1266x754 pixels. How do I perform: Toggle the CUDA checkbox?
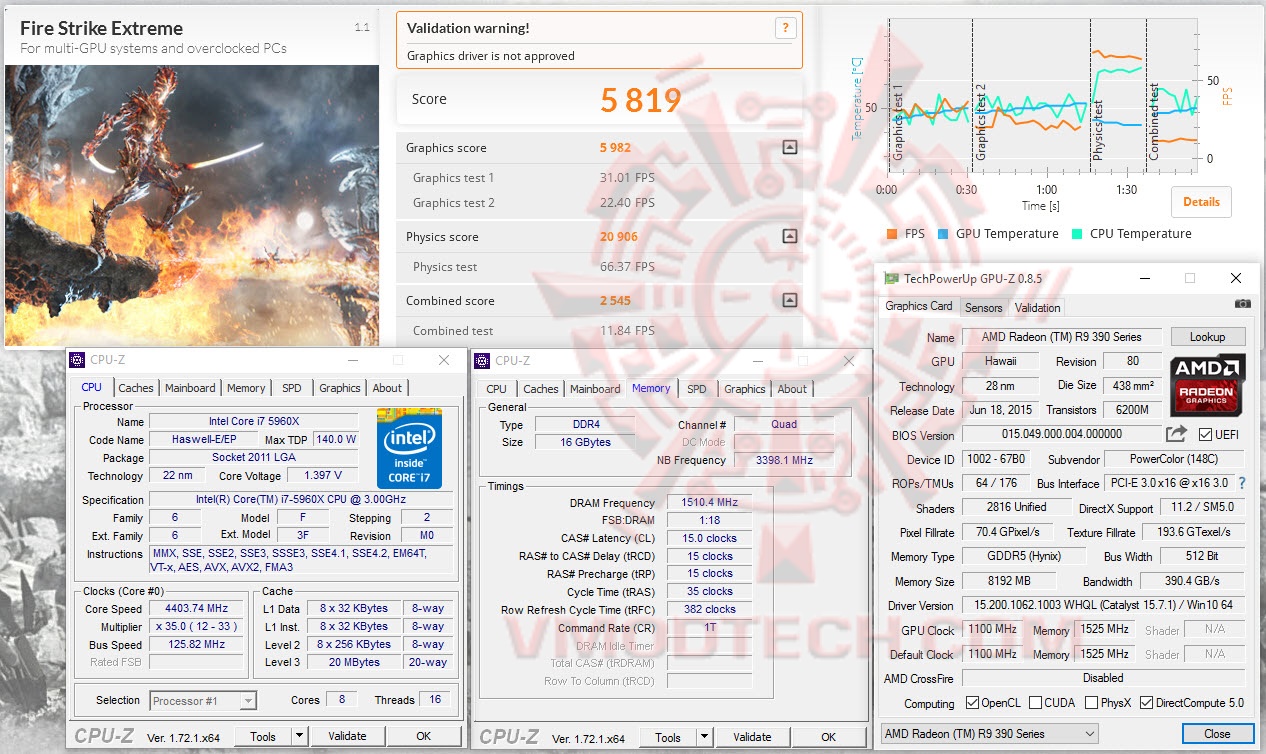point(1035,703)
